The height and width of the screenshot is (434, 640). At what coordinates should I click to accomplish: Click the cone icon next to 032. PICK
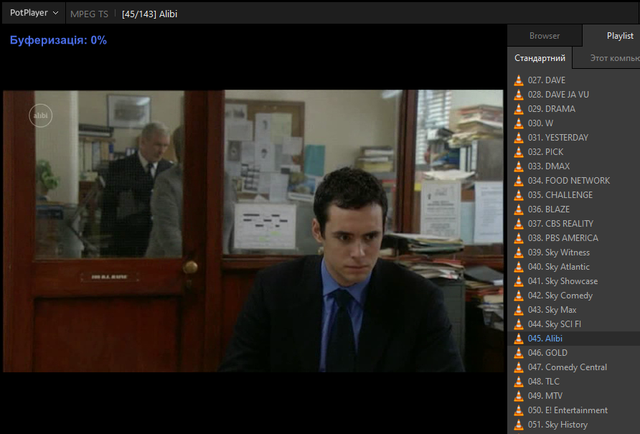pyautogui.click(x=518, y=152)
